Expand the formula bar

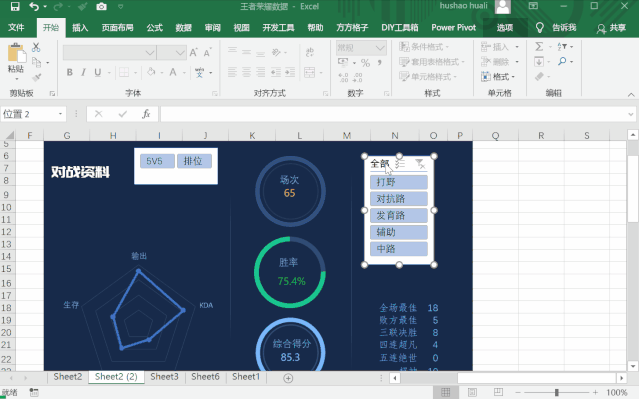pos(631,115)
